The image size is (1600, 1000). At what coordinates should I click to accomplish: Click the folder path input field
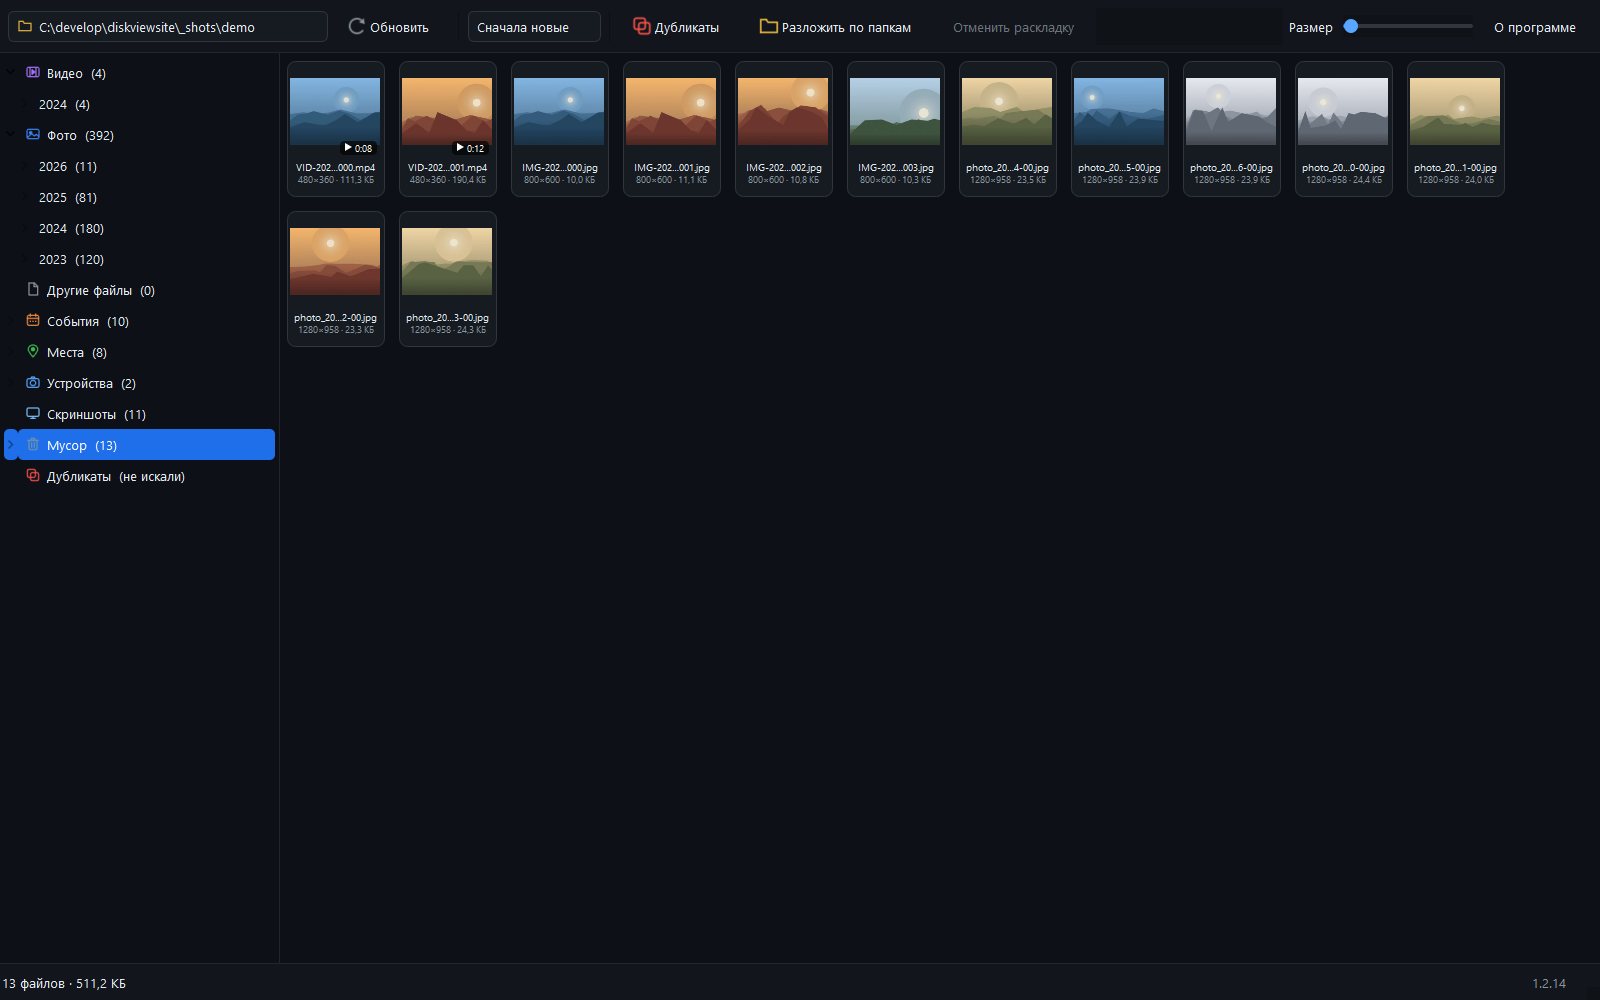pyautogui.click(x=168, y=27)
